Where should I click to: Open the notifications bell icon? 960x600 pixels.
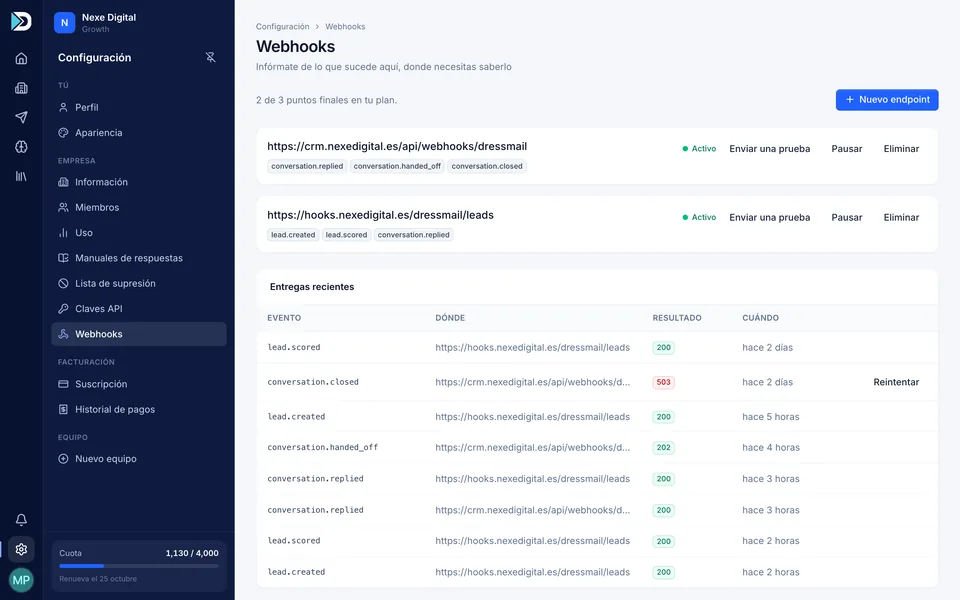click(21, 519)
